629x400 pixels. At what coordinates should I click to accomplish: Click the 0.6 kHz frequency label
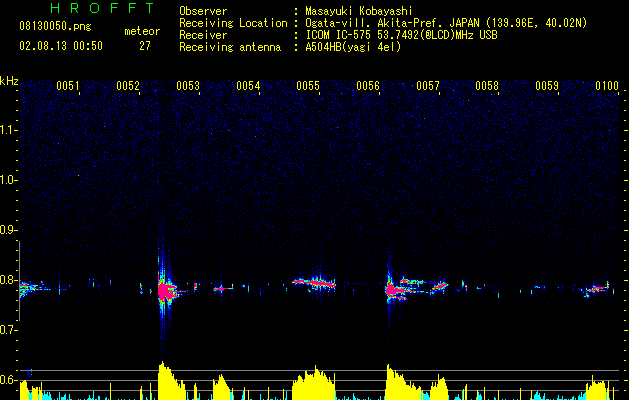7,380
